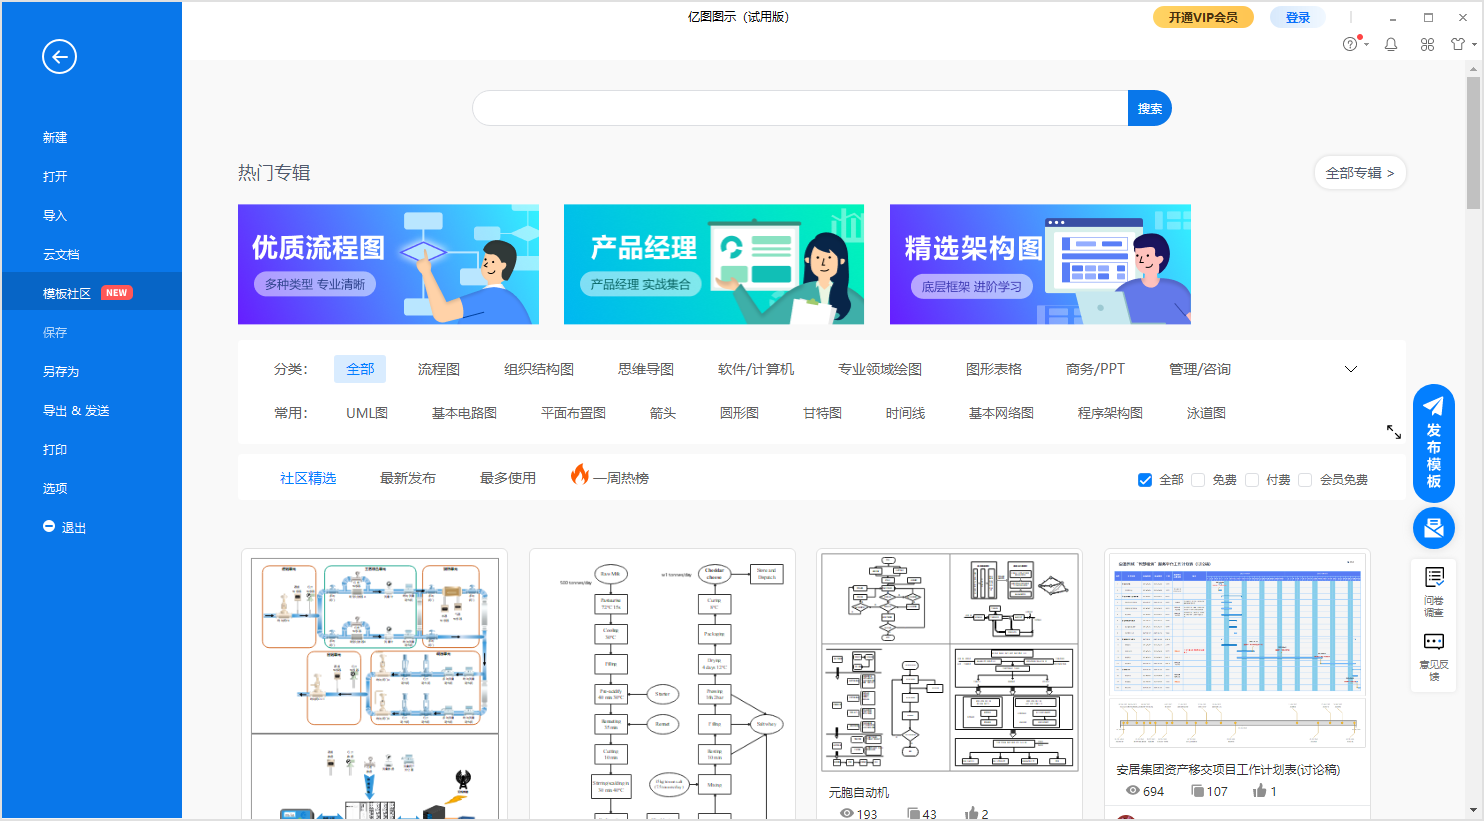Check the 全部 filter checkbox
Screen dimensions: 1484x821
[x=1145, y=480]
